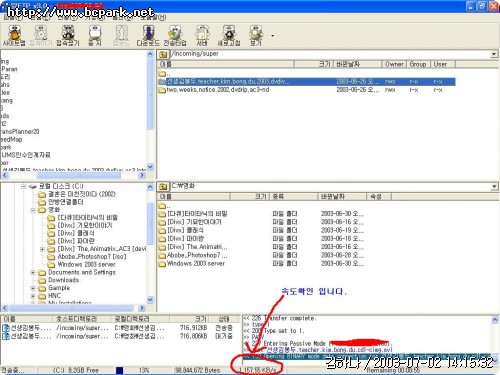Sort local list by 종류 column header
This screenshot has width=500, height=375.
tap(293, 197)
